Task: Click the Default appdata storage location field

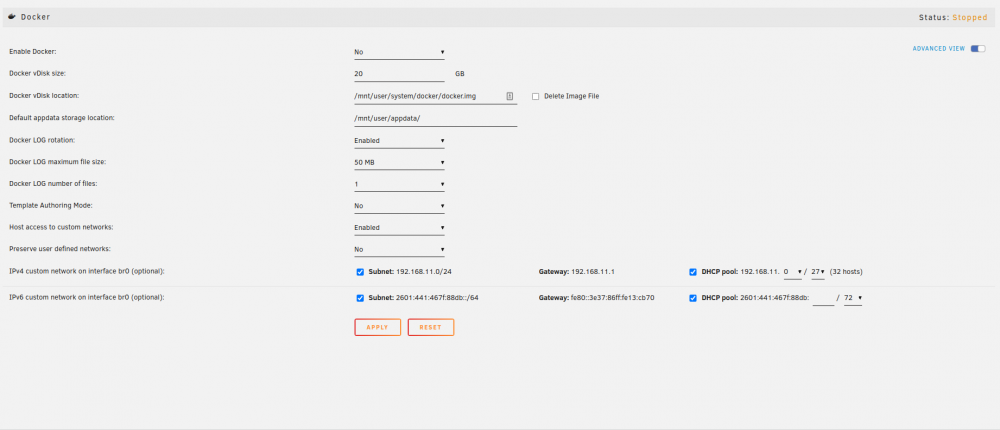Action: (436, 119)
